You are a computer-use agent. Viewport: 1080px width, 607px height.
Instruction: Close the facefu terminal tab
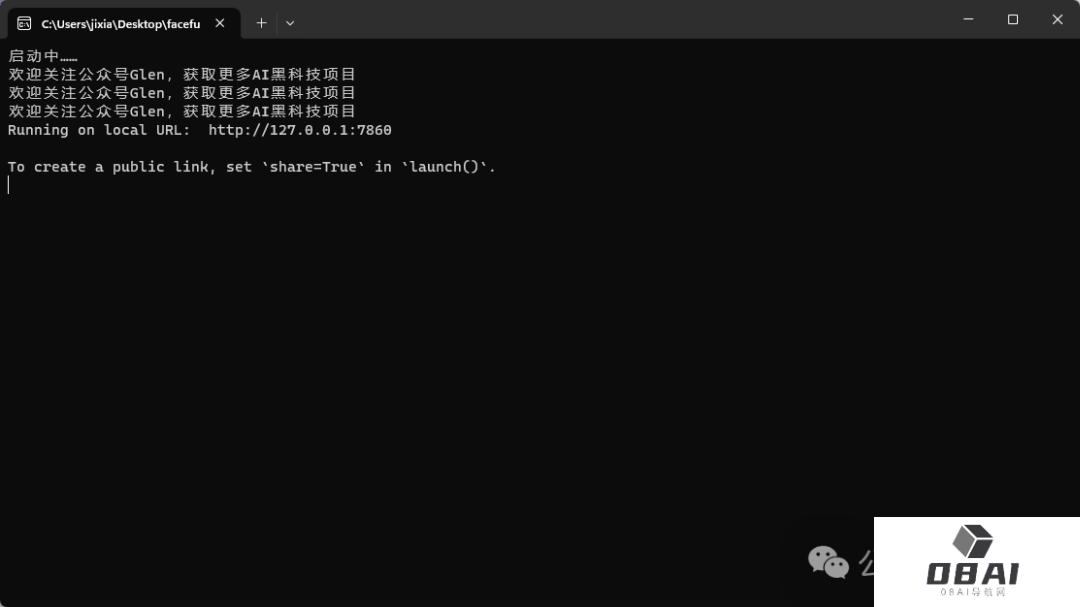click(220, 23)
